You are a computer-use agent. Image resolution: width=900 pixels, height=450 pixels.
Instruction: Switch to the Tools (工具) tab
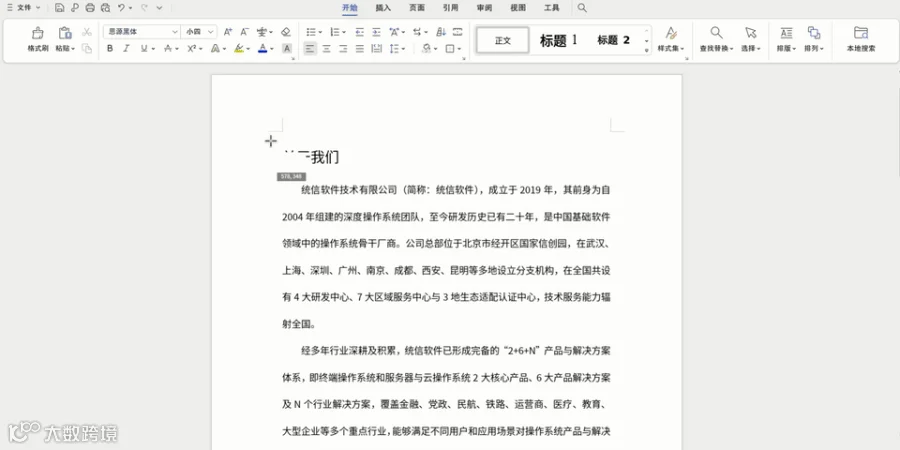pyautogui.click(x=552, y=8)
